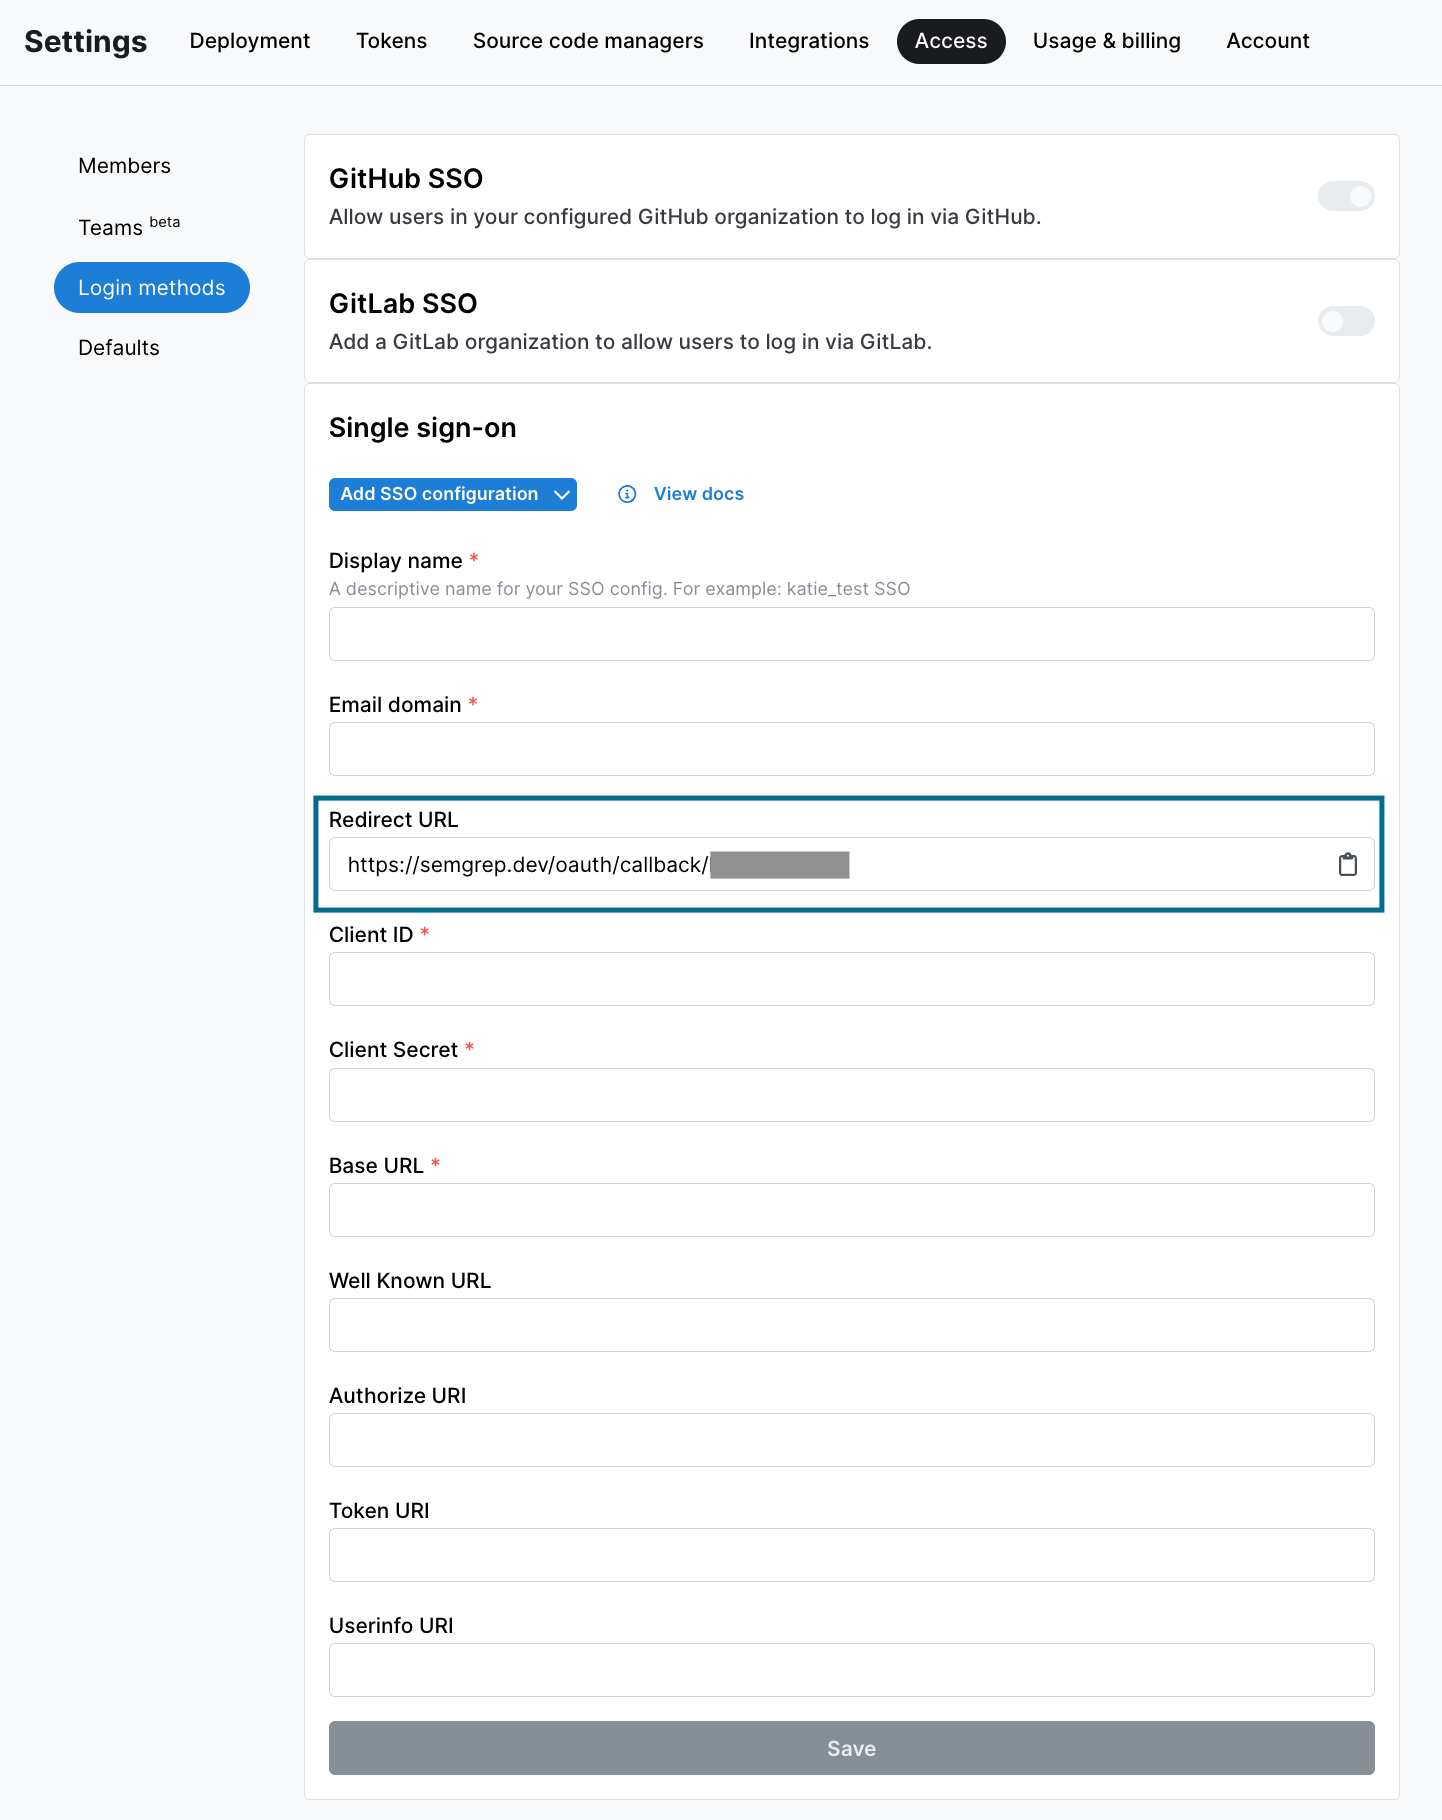Click into the Email domain field
This screenshot has height=1820, width=1442.
[851, 749]
